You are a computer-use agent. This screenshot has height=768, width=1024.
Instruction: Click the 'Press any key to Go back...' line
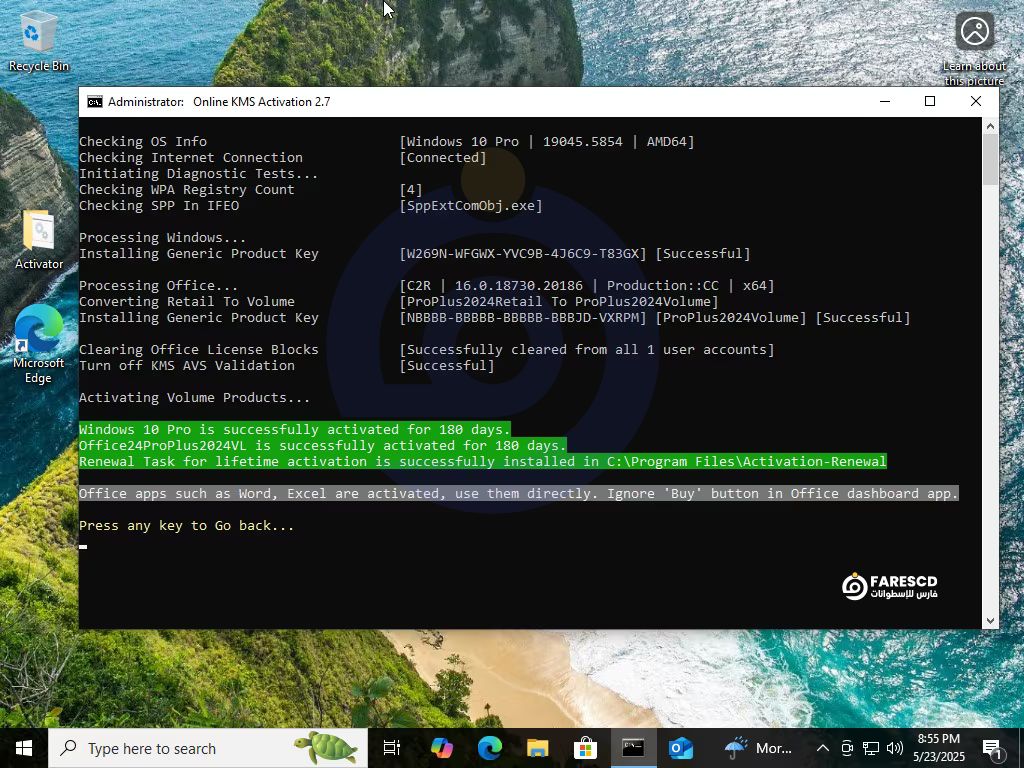(187, 526)
